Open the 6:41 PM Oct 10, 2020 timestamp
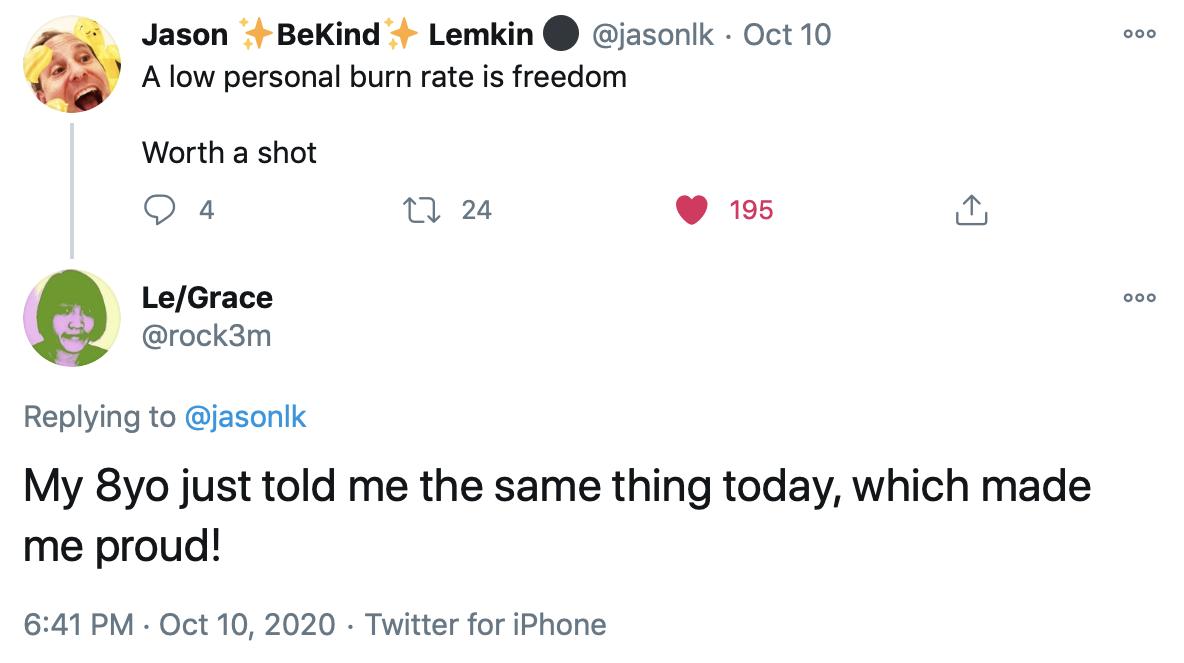 pyautogui.click(x=179, y=624)
